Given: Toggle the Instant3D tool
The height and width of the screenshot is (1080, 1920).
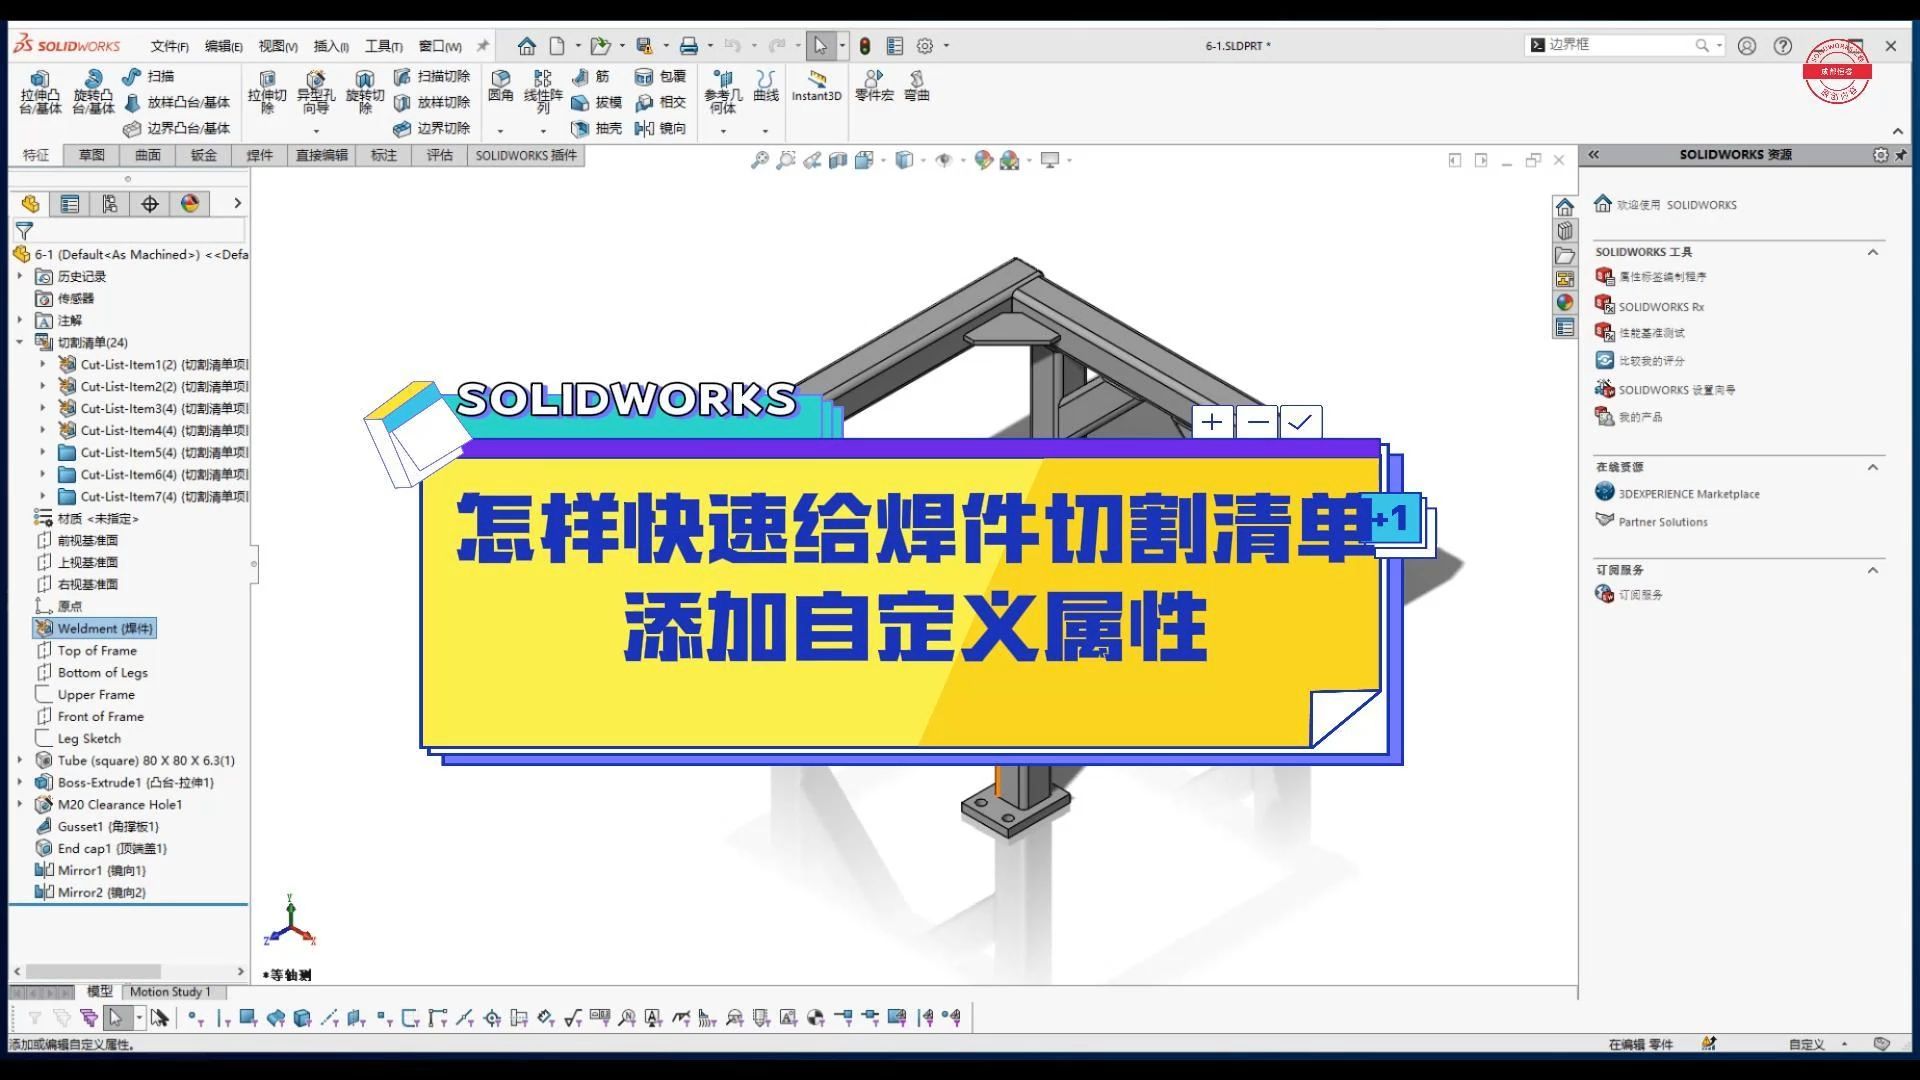Looking at the screenshot, I should 817,86.
